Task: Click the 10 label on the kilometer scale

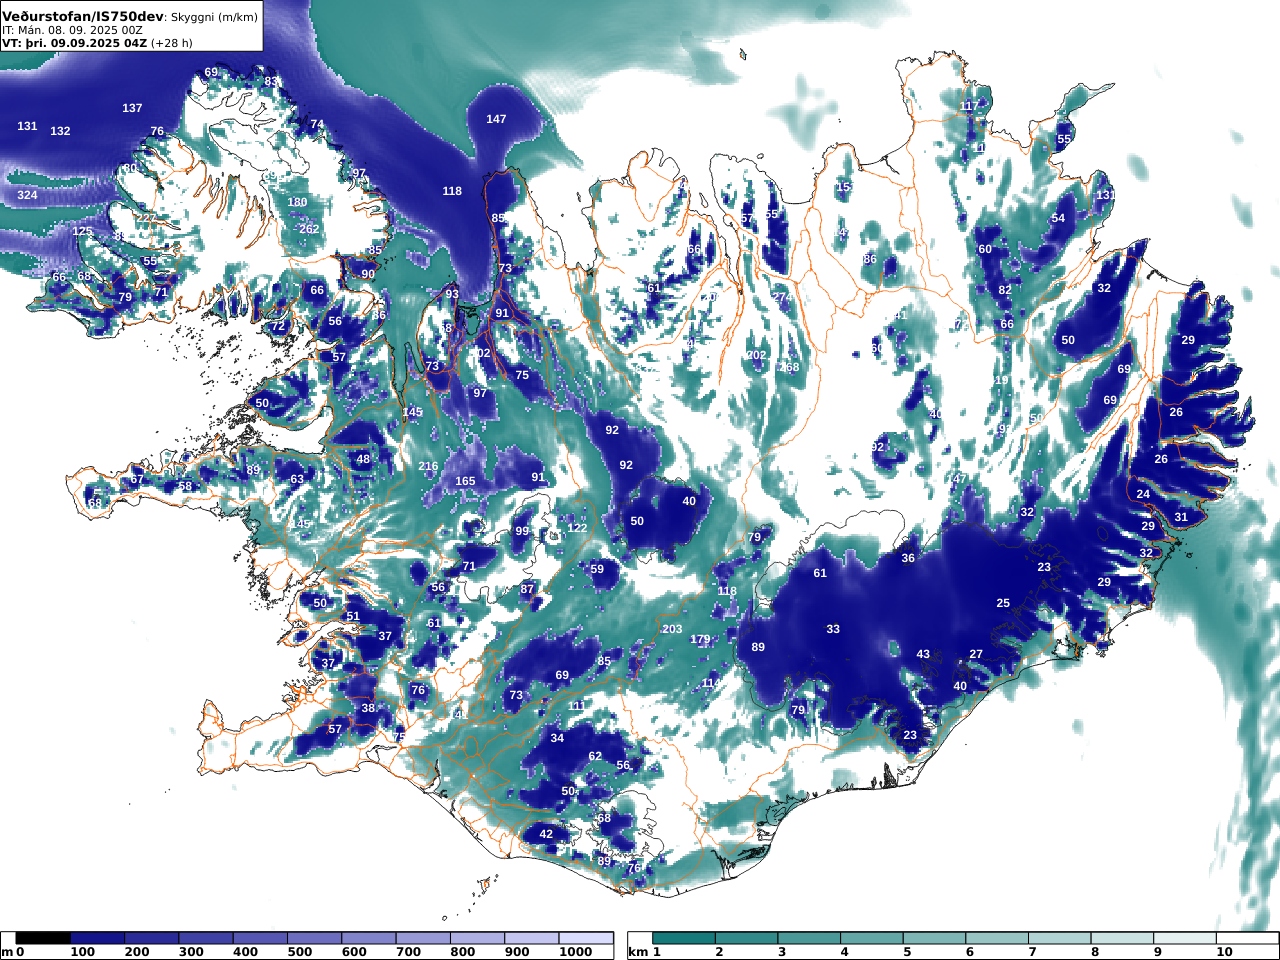Action: pyautogui.click(x=1224, y=952)
